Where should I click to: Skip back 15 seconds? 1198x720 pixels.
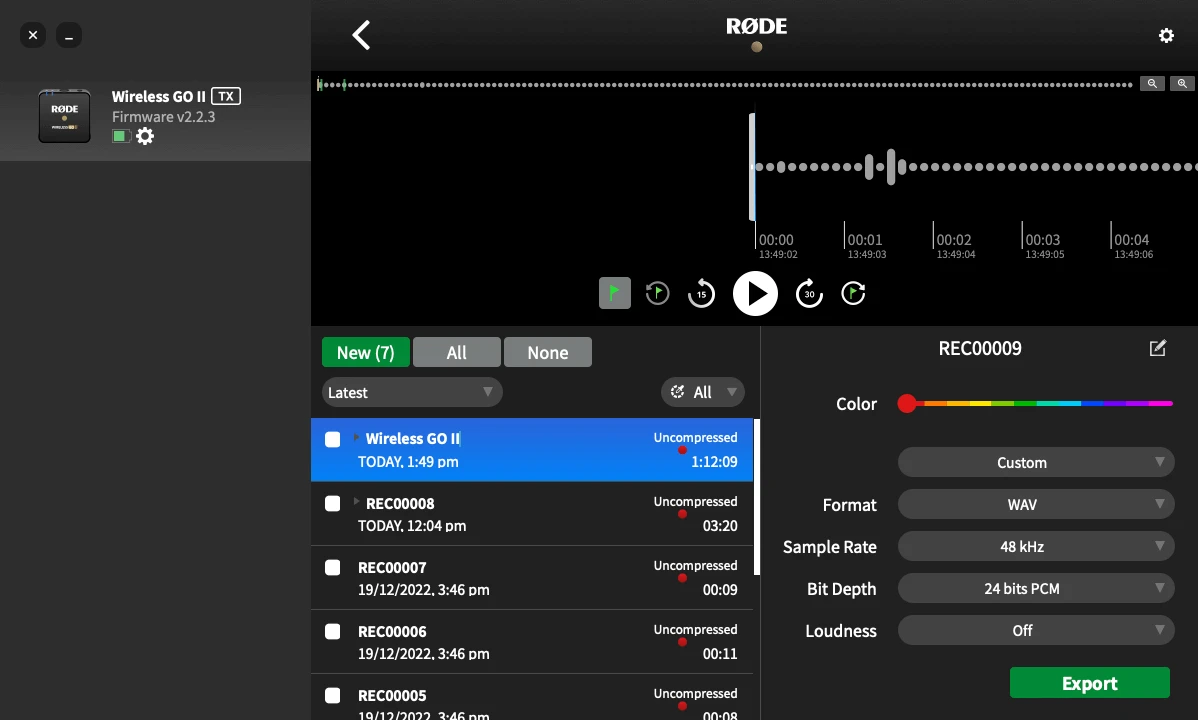[x=701, y=294]
